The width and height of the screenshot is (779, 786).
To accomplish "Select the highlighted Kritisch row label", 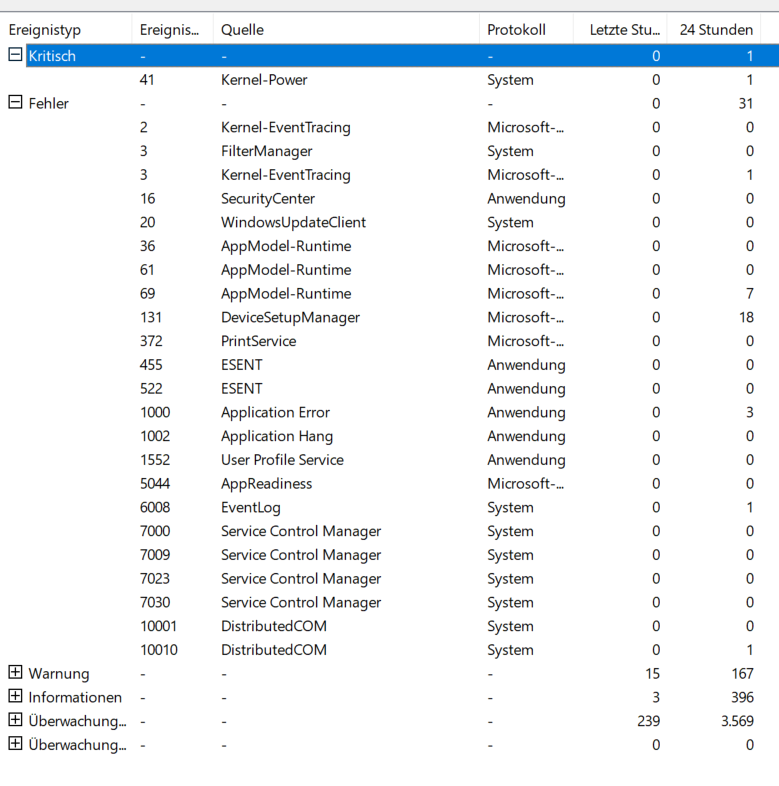I will pyautogui.click(x=52, y=56).
